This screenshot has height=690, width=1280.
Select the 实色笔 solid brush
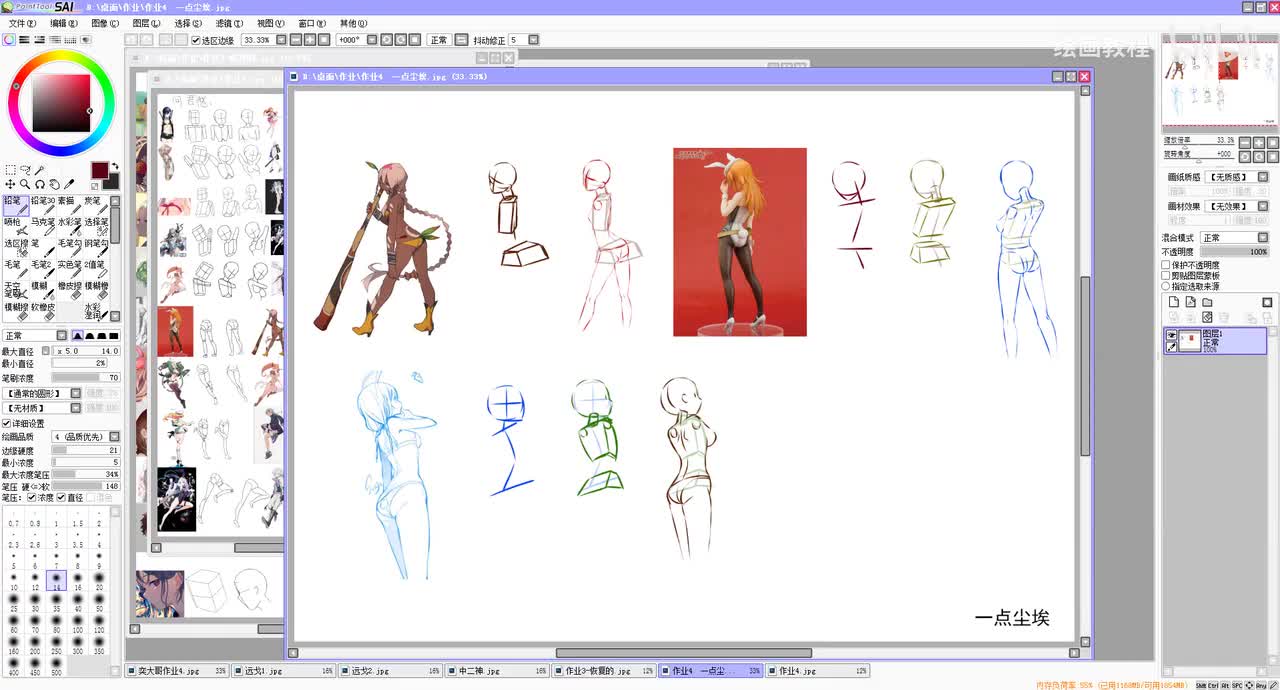tap(70, 271)
